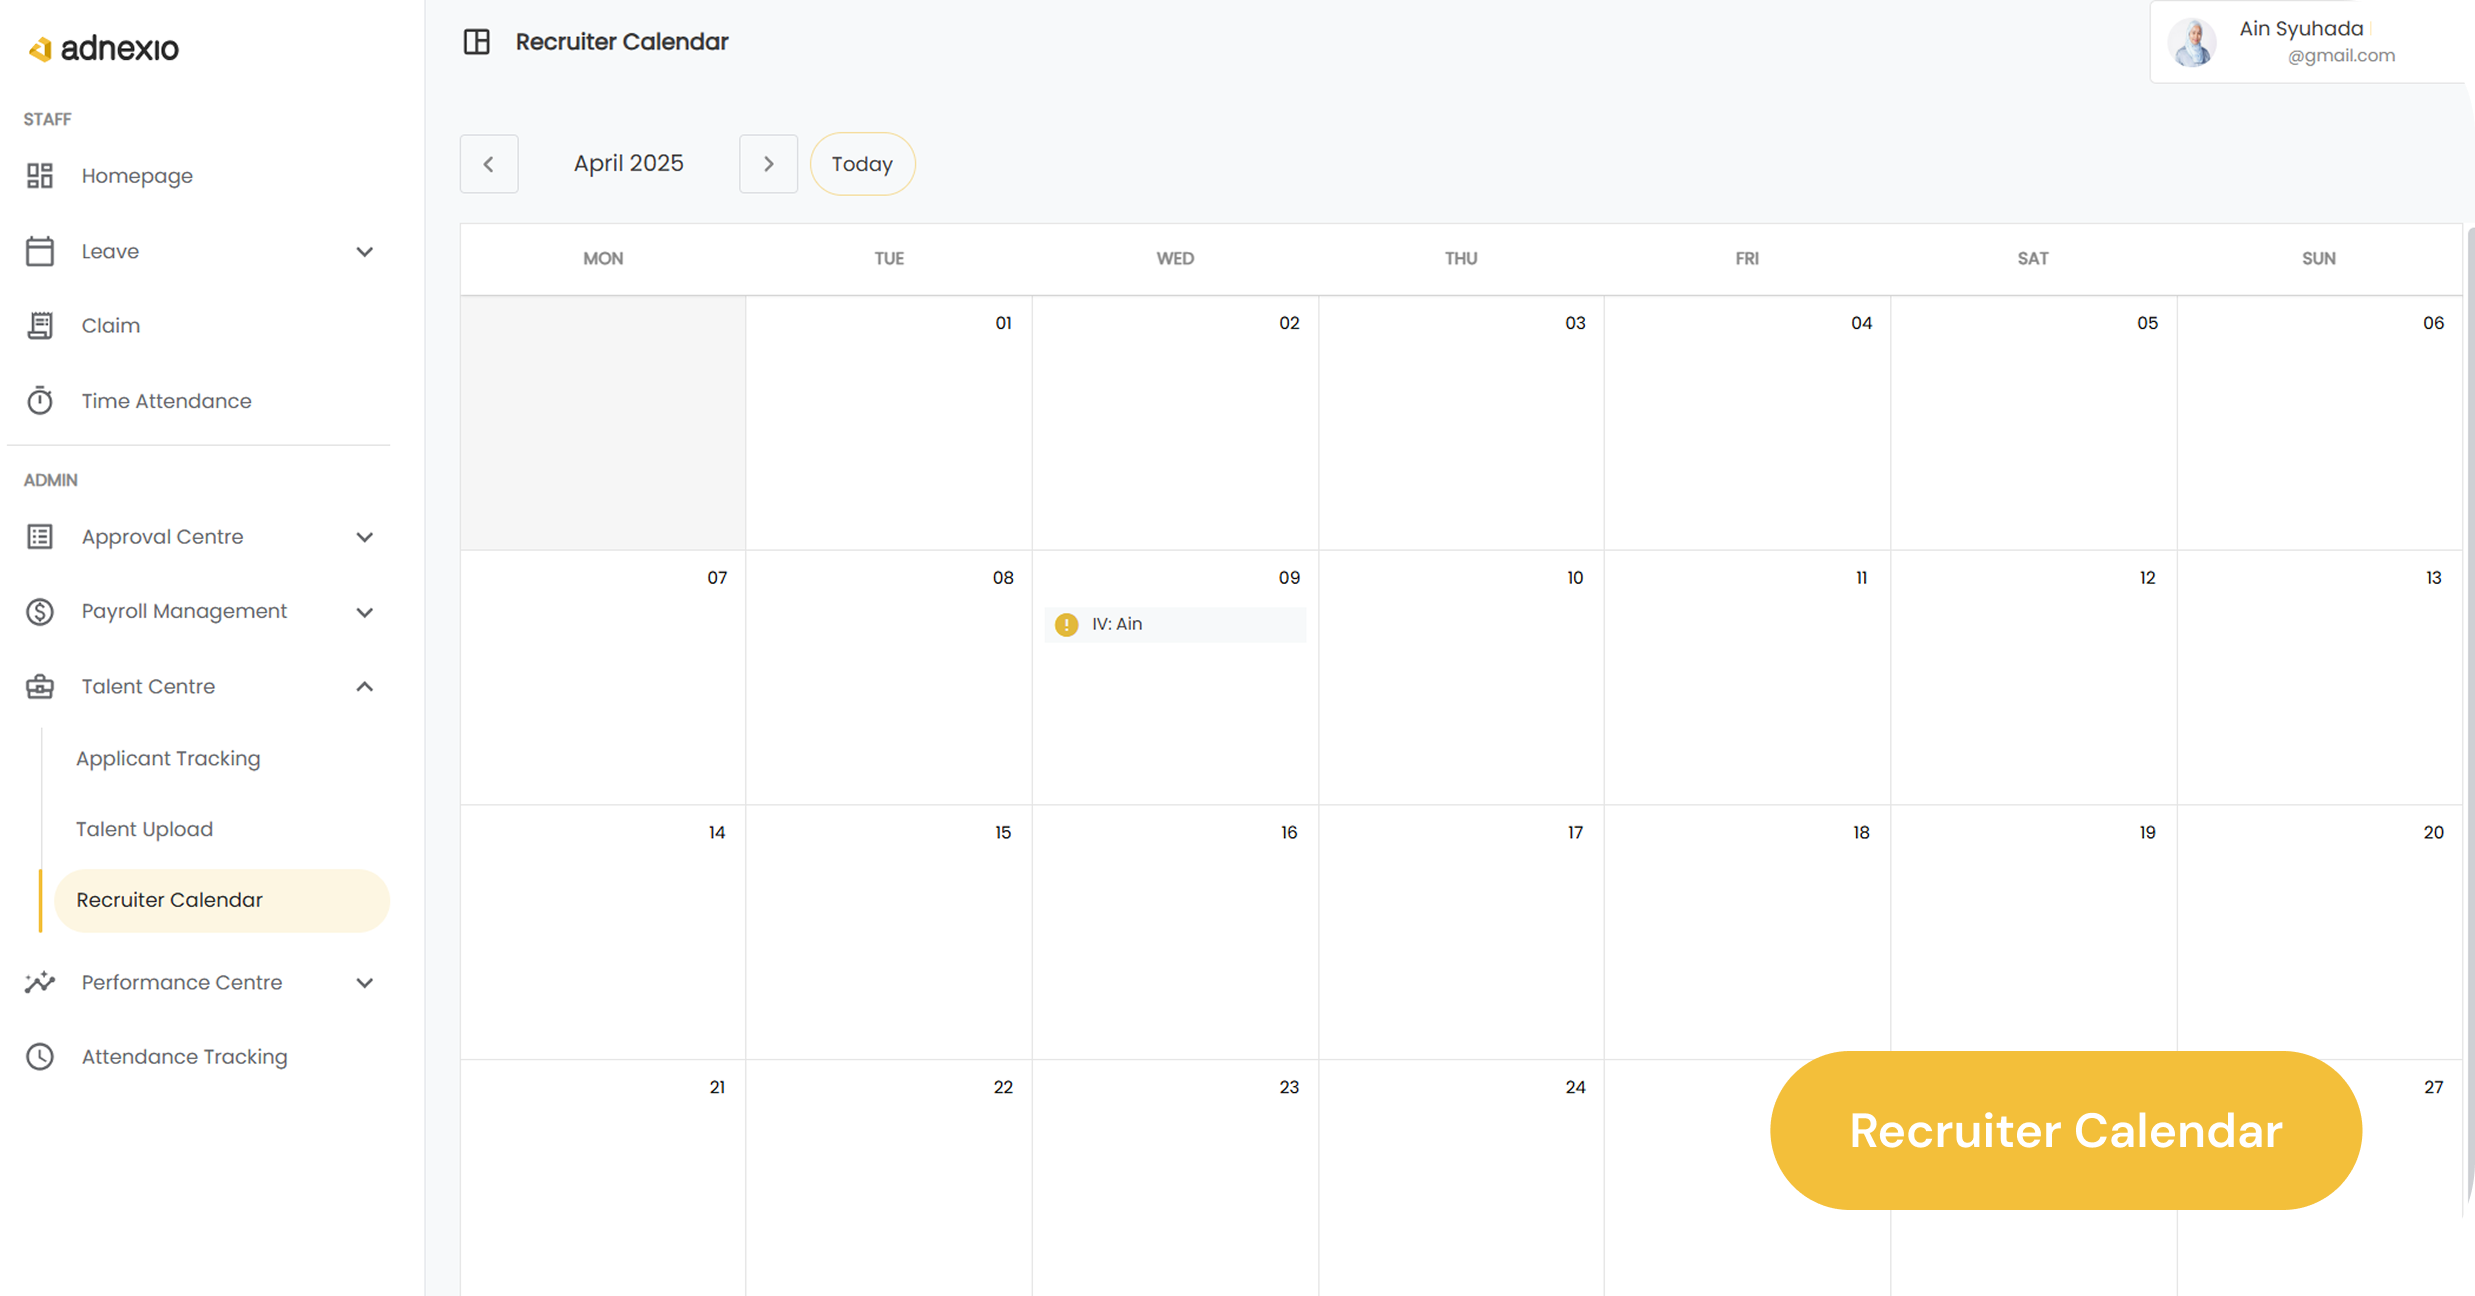Screen dimensions: 2475x1296
Task: Click the Performance Centre chart icon
Action: click(40, 982)
